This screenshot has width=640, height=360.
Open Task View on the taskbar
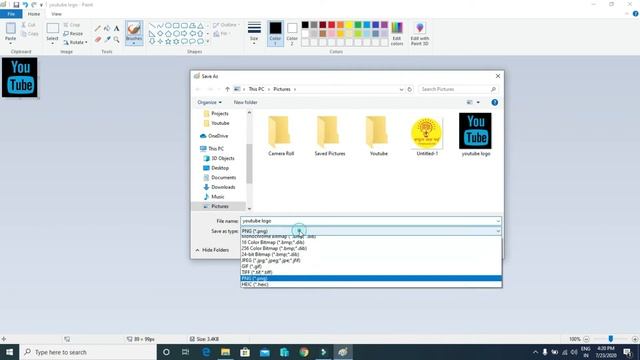pyautogui.click(x=185, y=352)
